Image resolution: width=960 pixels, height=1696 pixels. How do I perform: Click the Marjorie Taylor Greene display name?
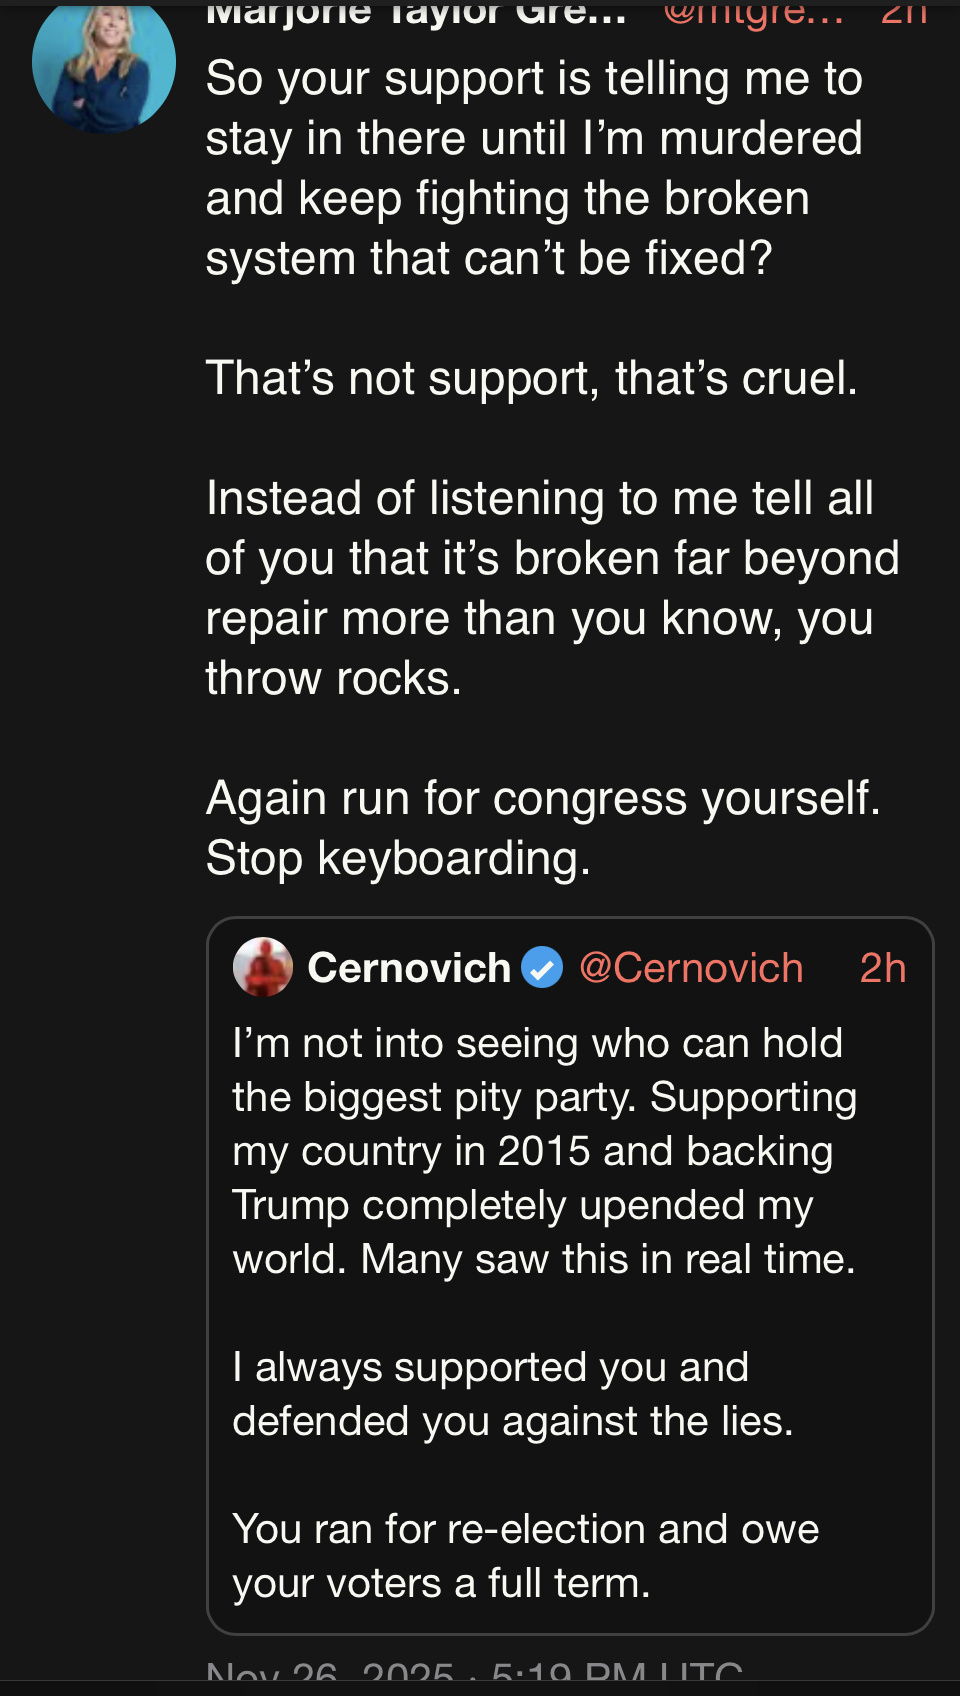(416, 12)
